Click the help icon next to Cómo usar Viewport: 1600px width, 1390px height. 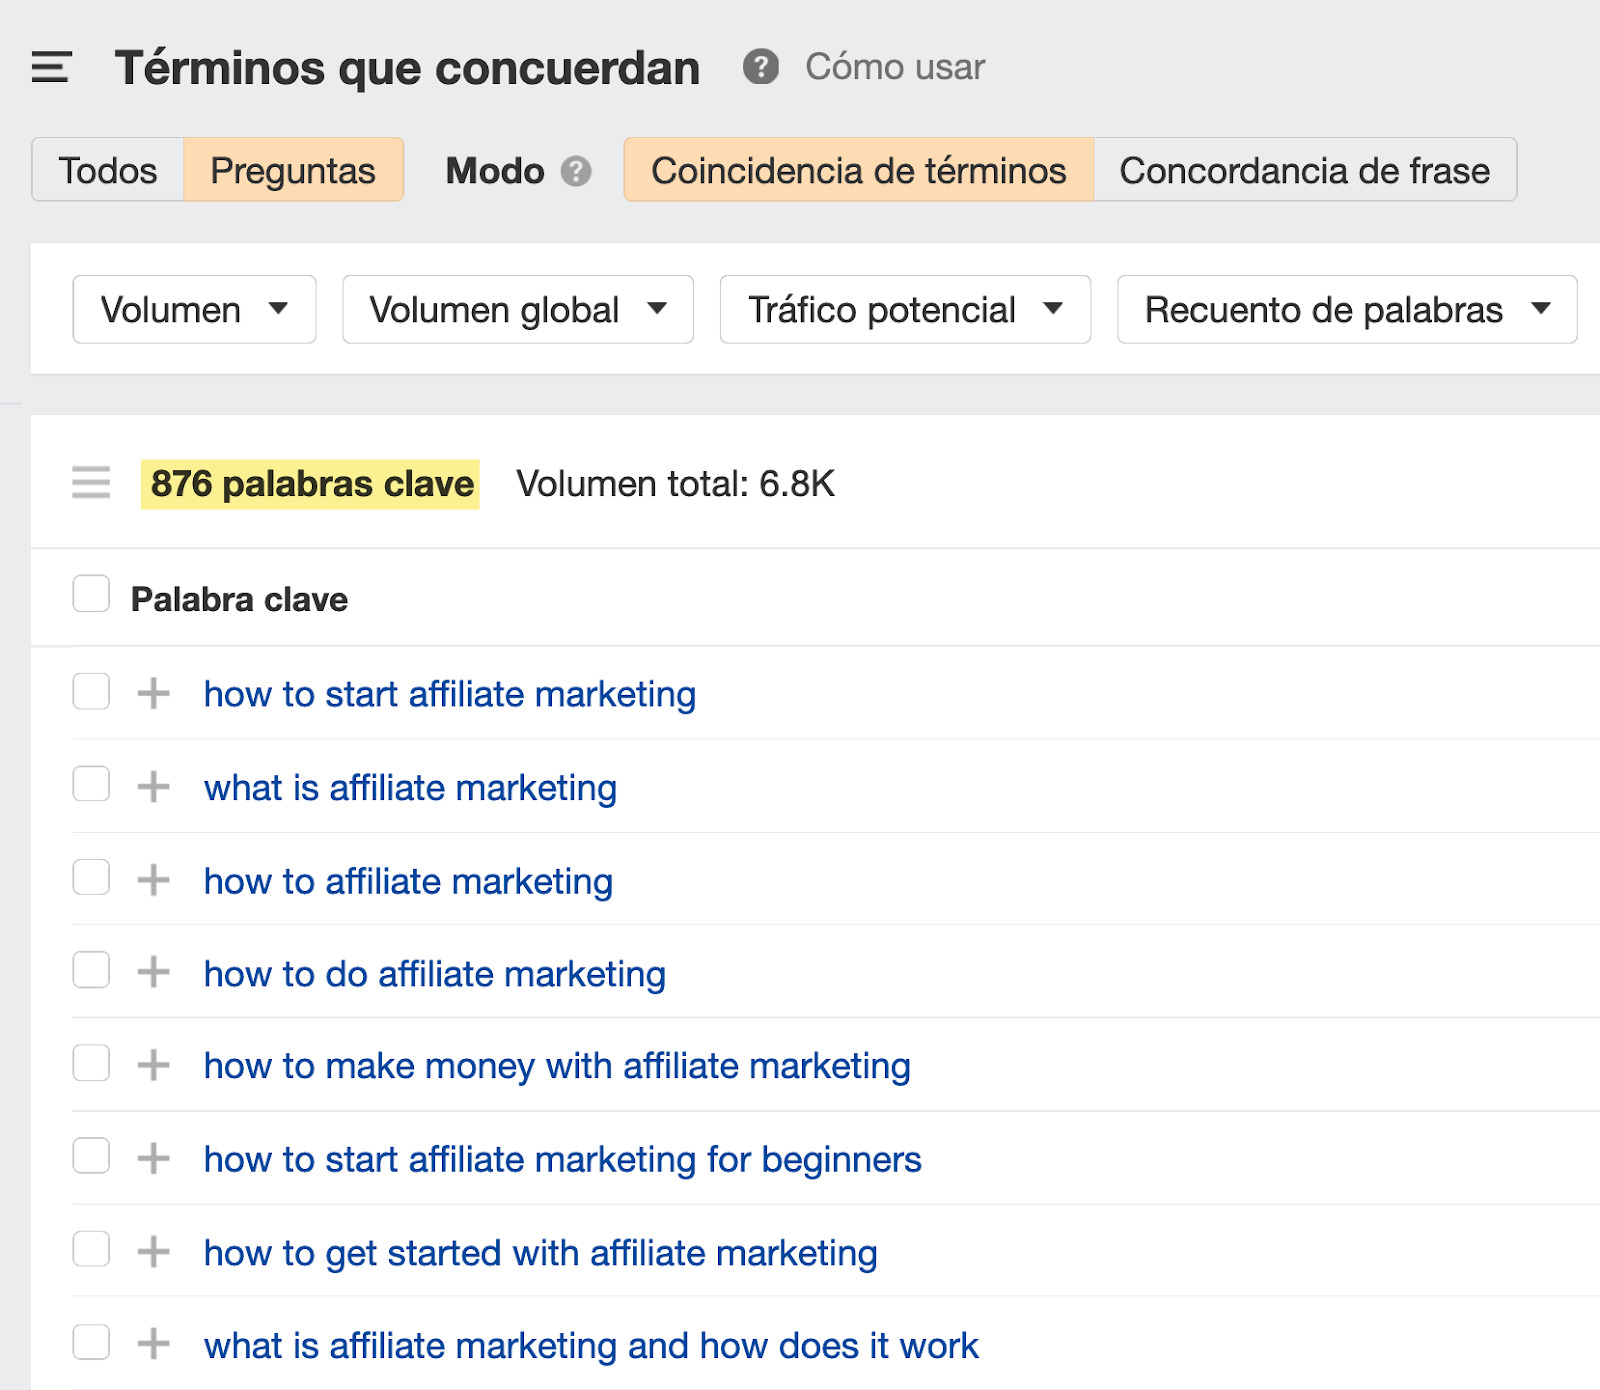[760, 67]
